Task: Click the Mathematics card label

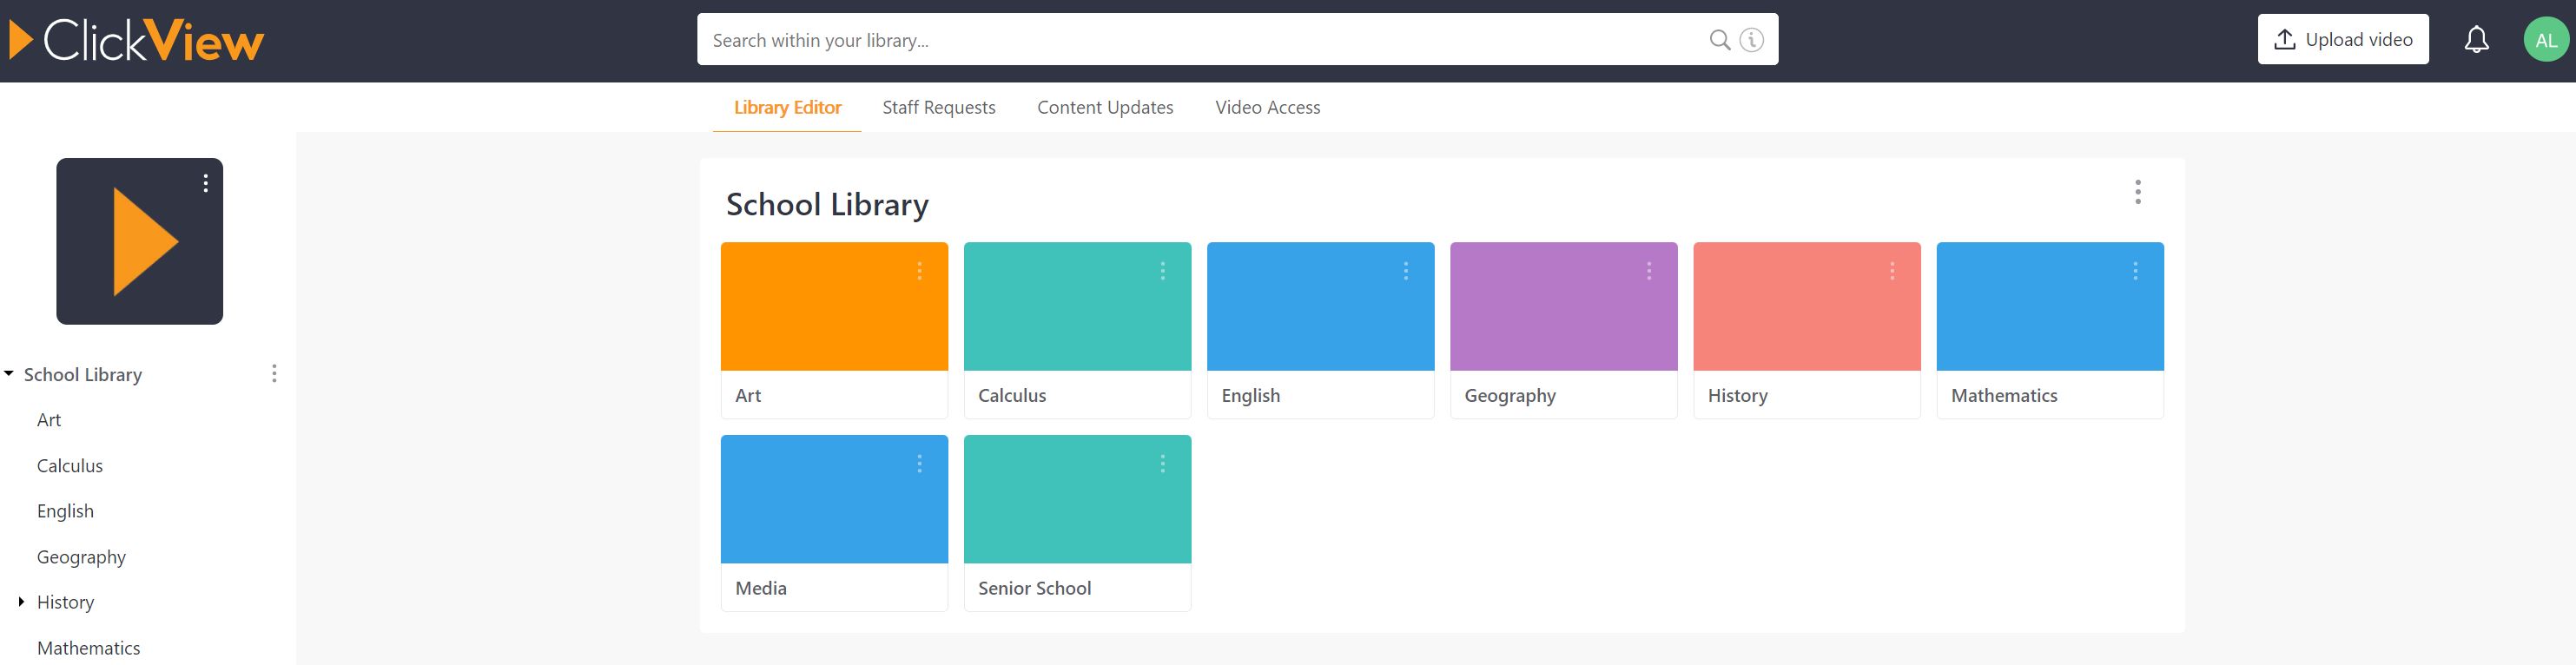Action: (2004, 395)
